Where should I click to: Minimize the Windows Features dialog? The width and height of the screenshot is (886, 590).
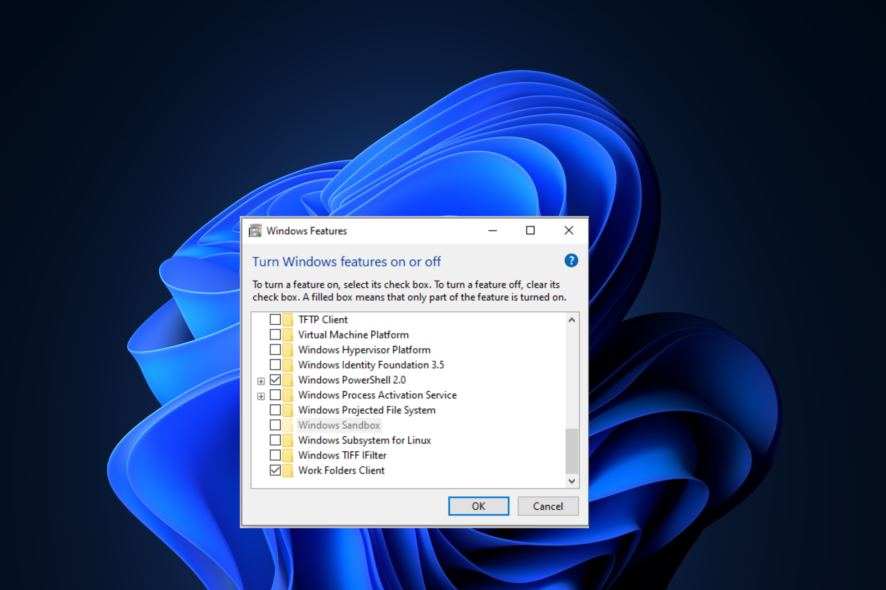(x=493, y=231)
